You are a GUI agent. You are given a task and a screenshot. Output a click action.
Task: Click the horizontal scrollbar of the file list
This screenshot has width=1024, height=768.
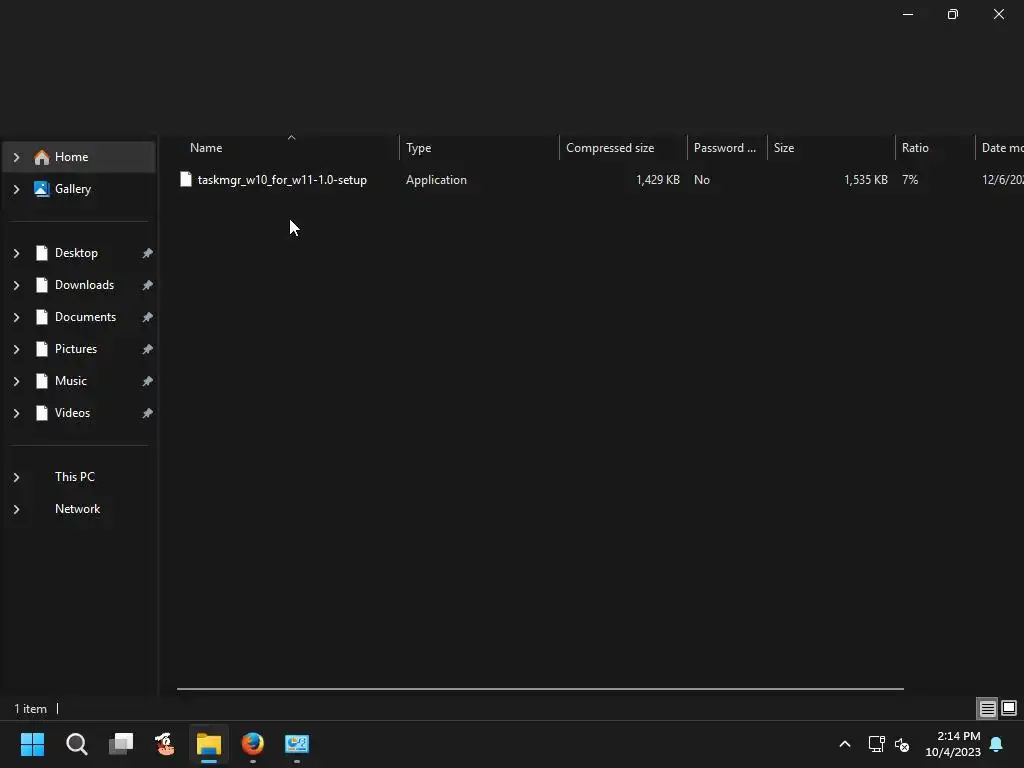[540, 688]
